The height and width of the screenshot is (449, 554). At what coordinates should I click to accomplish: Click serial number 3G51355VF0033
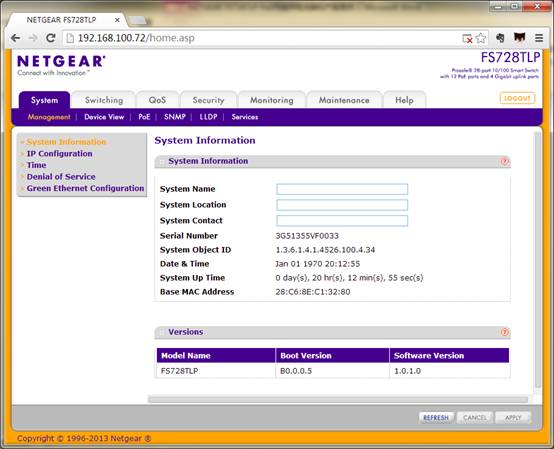click(x=307, y=236)
